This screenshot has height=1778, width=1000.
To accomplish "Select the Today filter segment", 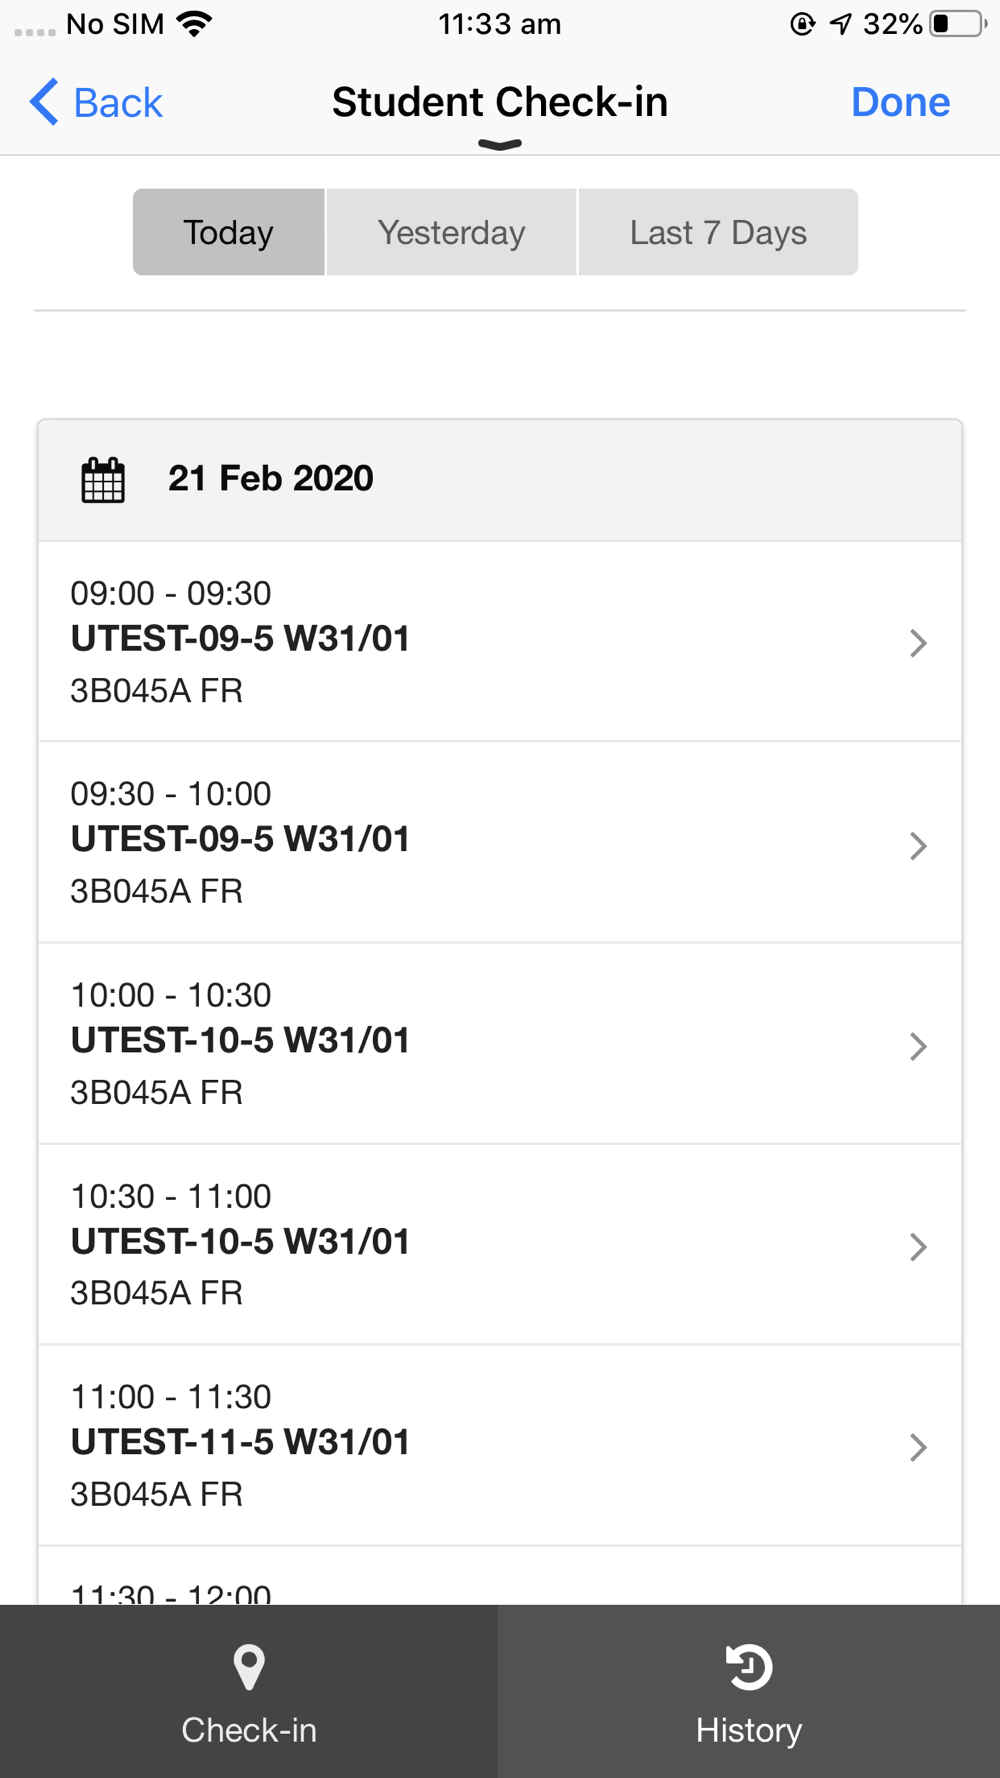I will pos(229,232).
